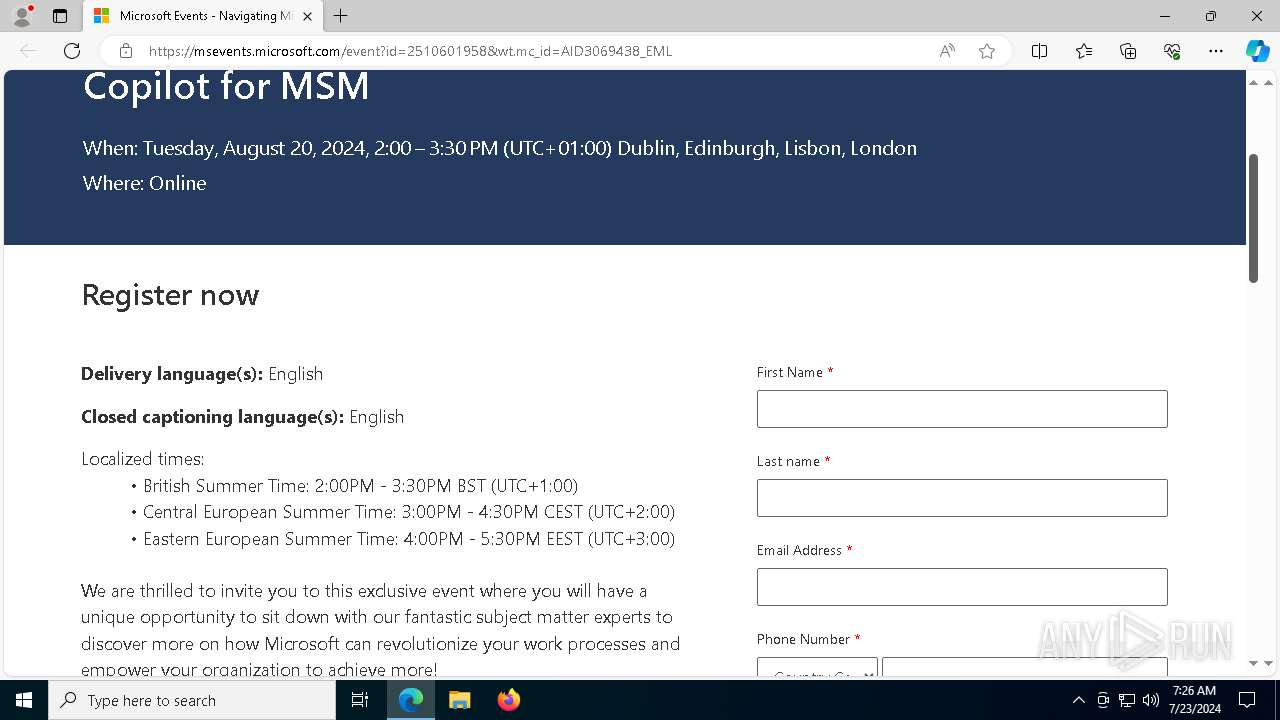
Task: View site information lock icon
Action: click(x=125, y=51)
